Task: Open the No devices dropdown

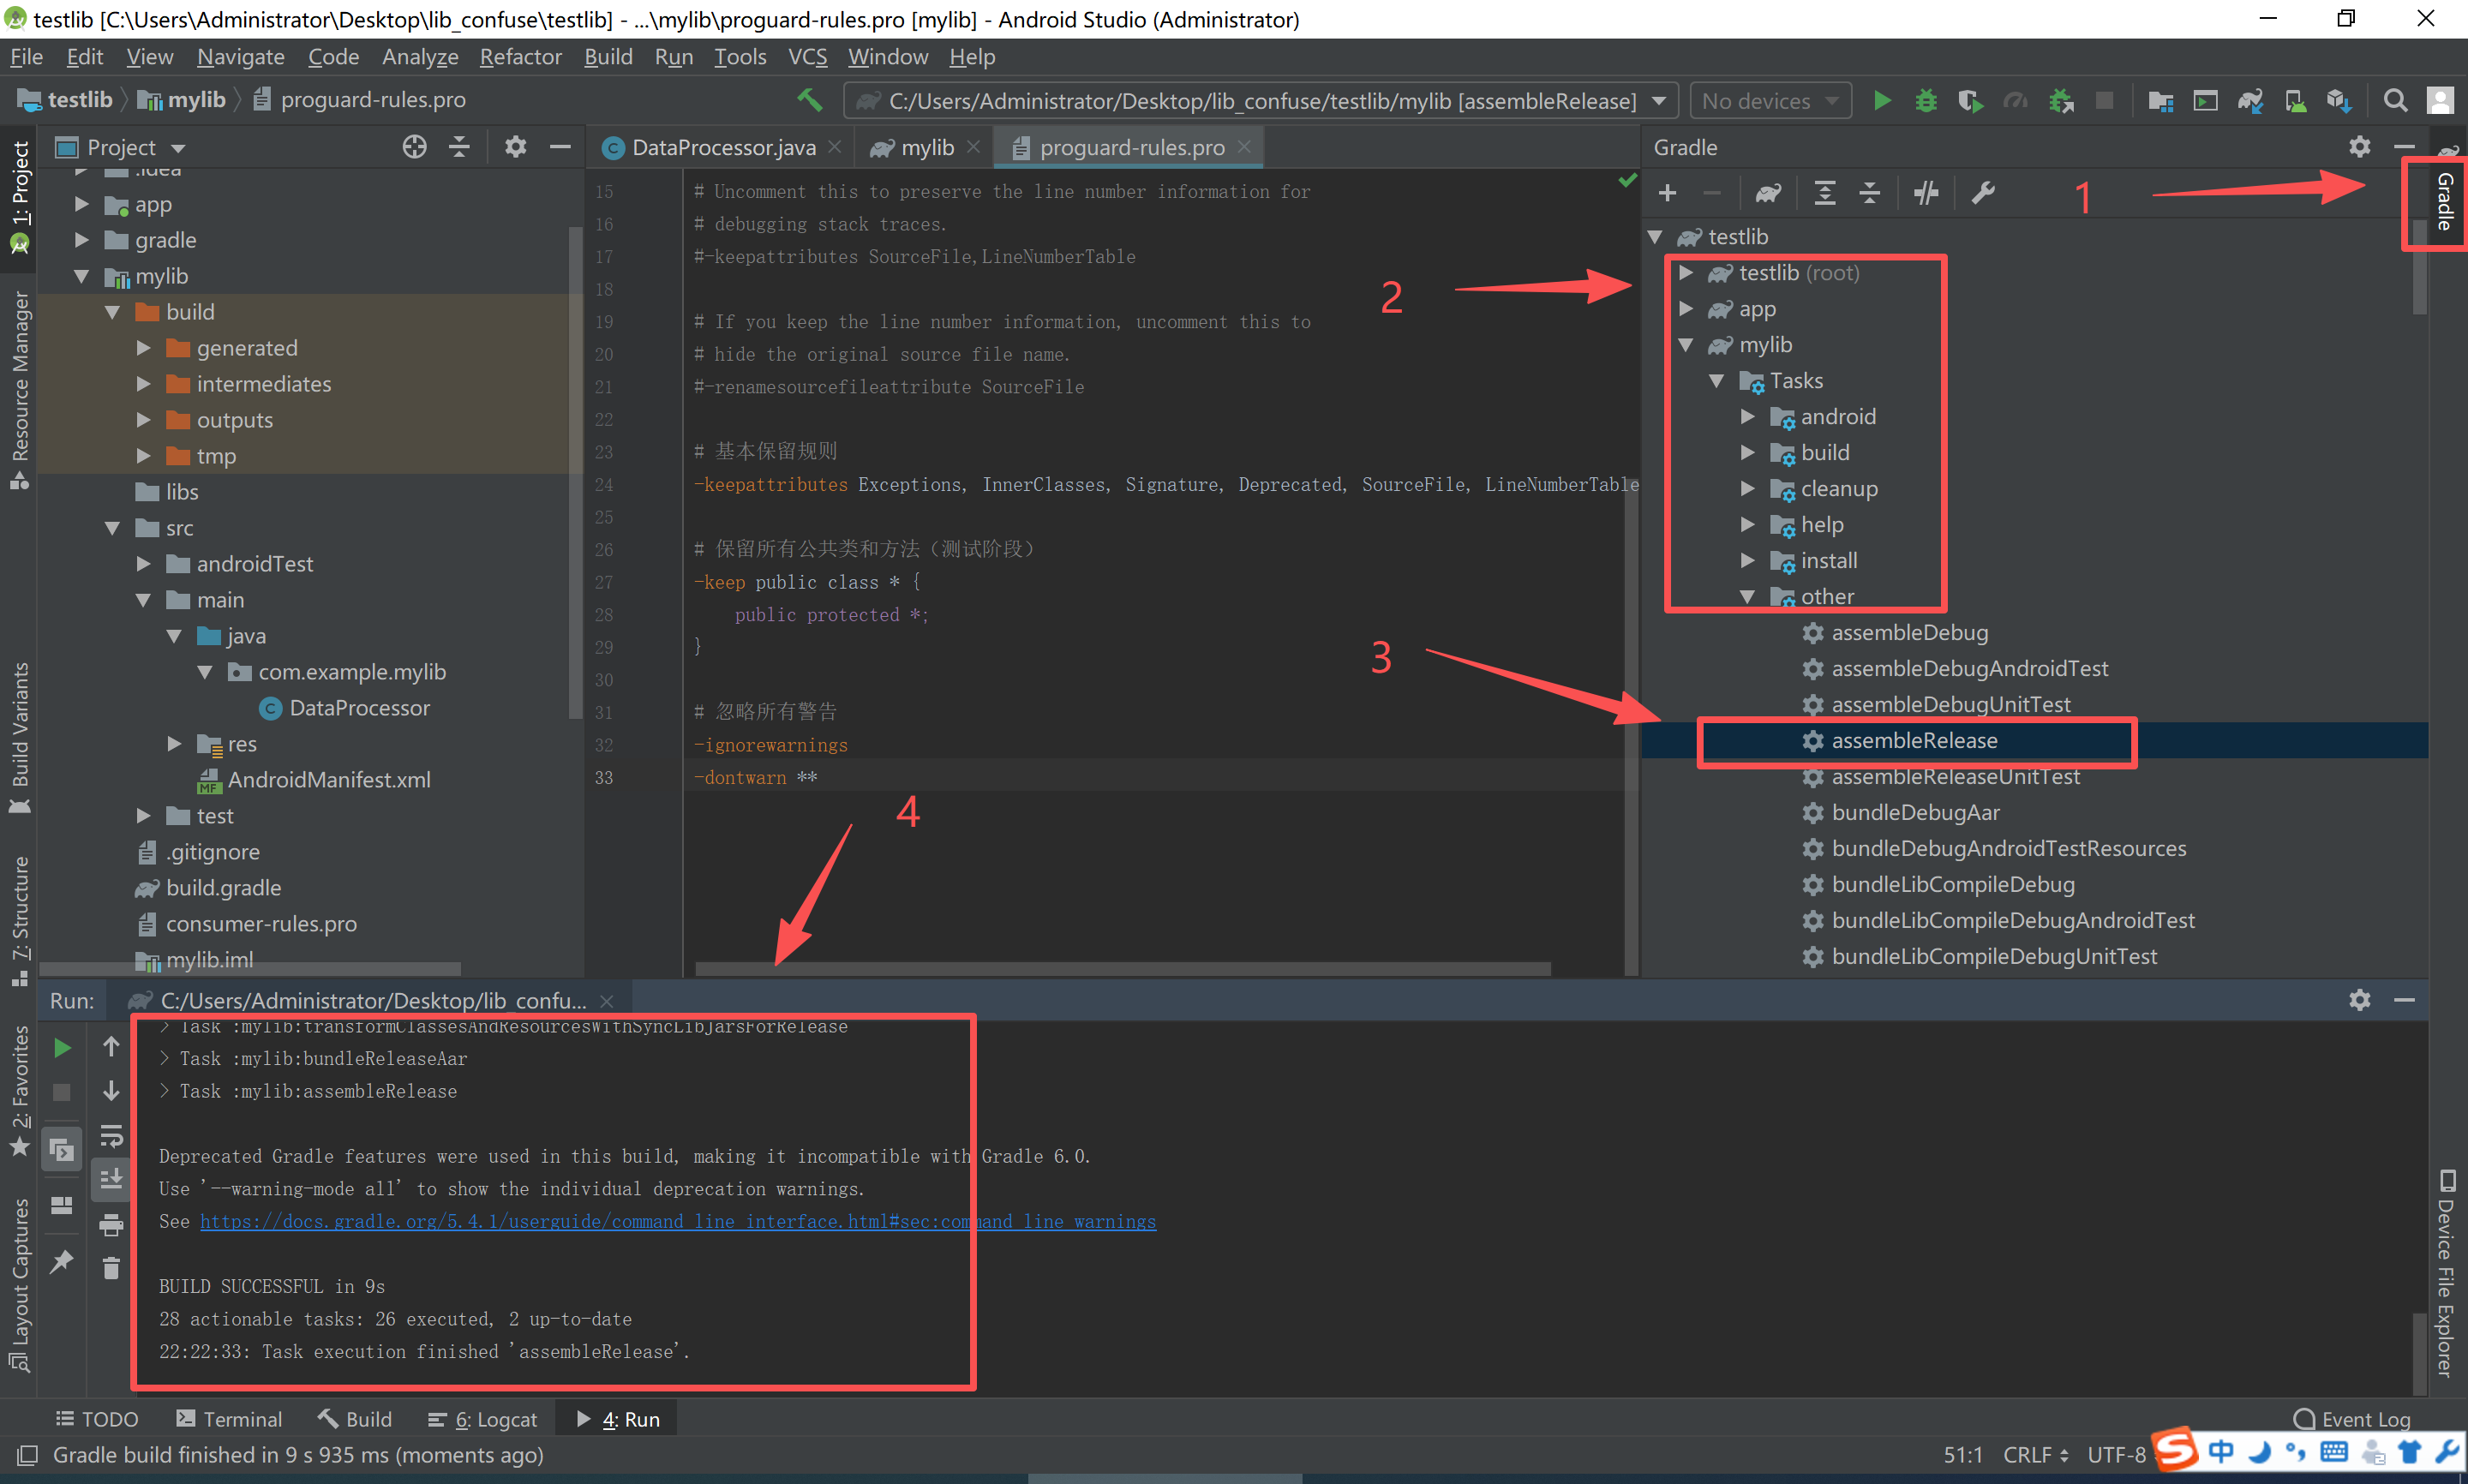Action: click(x=1769, y=101)
